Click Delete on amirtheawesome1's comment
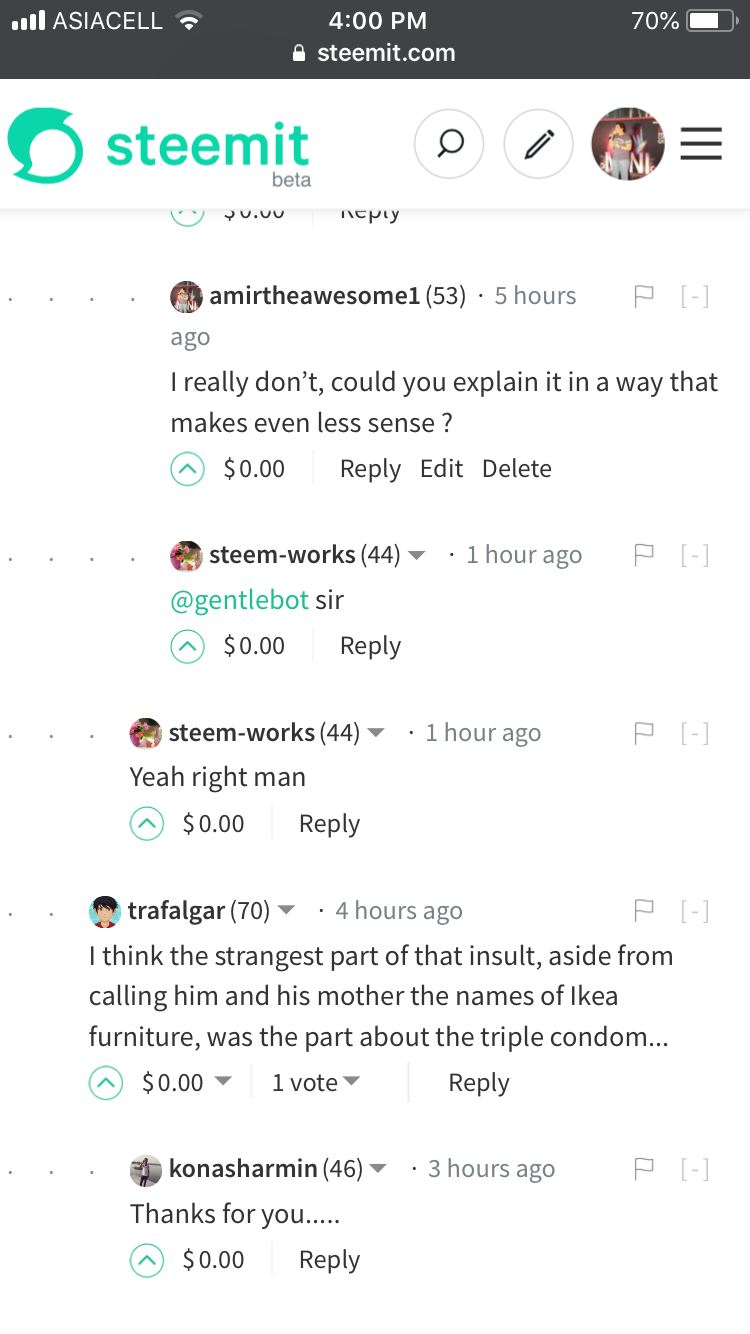 (x=516, y=469)
